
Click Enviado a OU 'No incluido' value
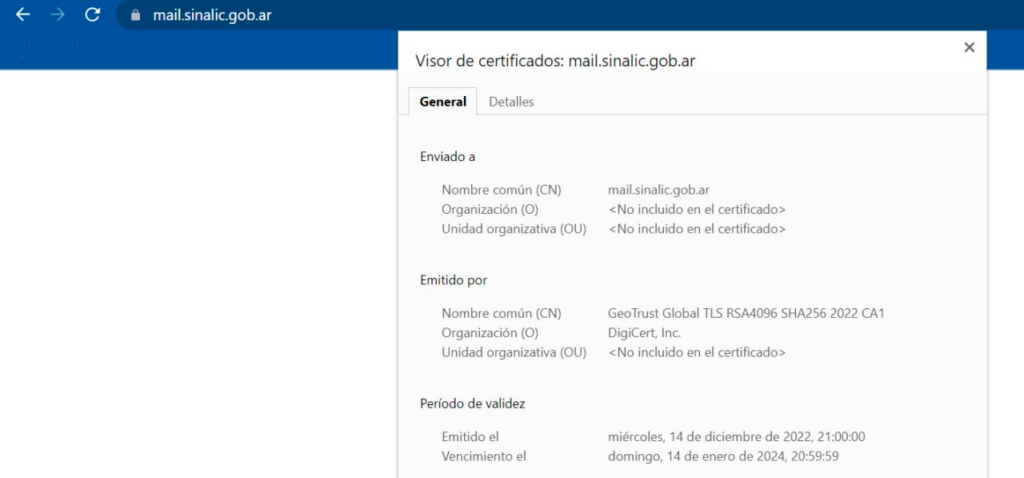(697, 229)
